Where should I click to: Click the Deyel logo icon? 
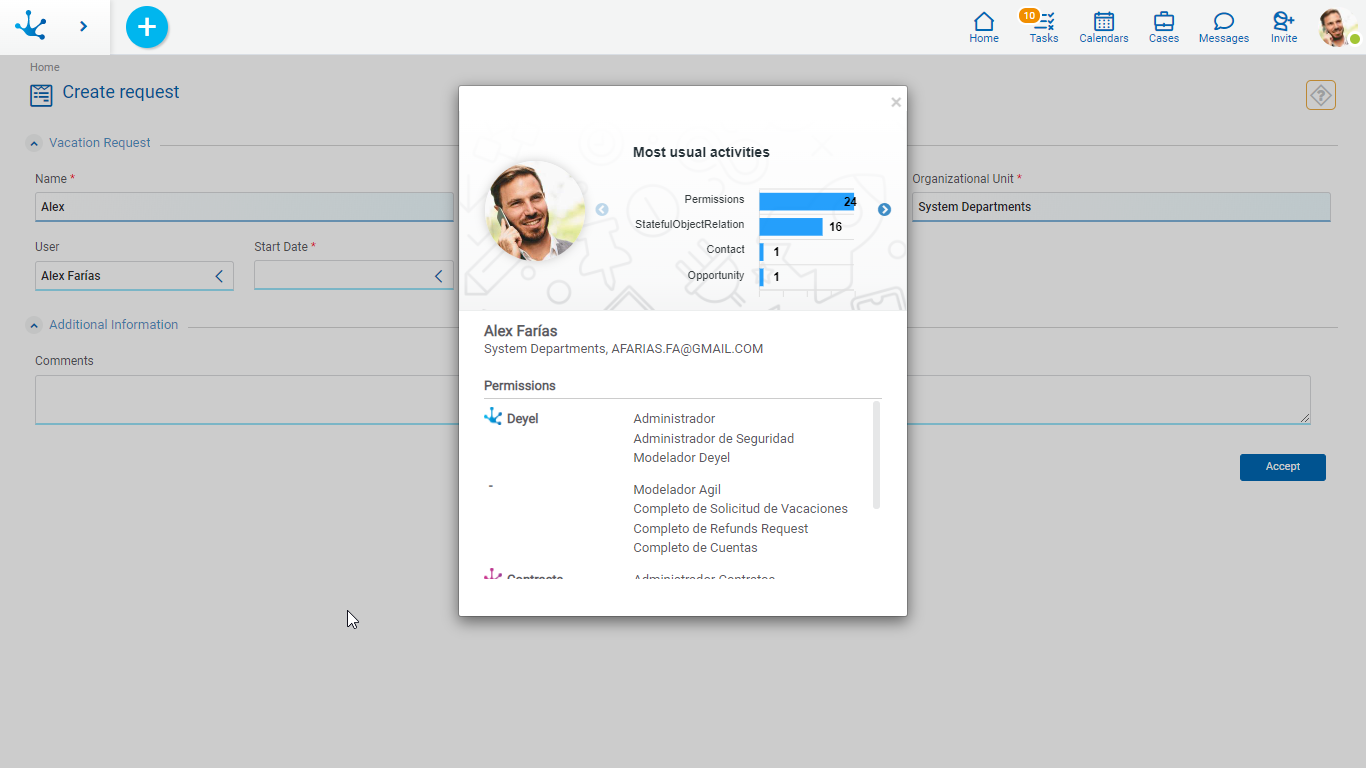(31, 26)
